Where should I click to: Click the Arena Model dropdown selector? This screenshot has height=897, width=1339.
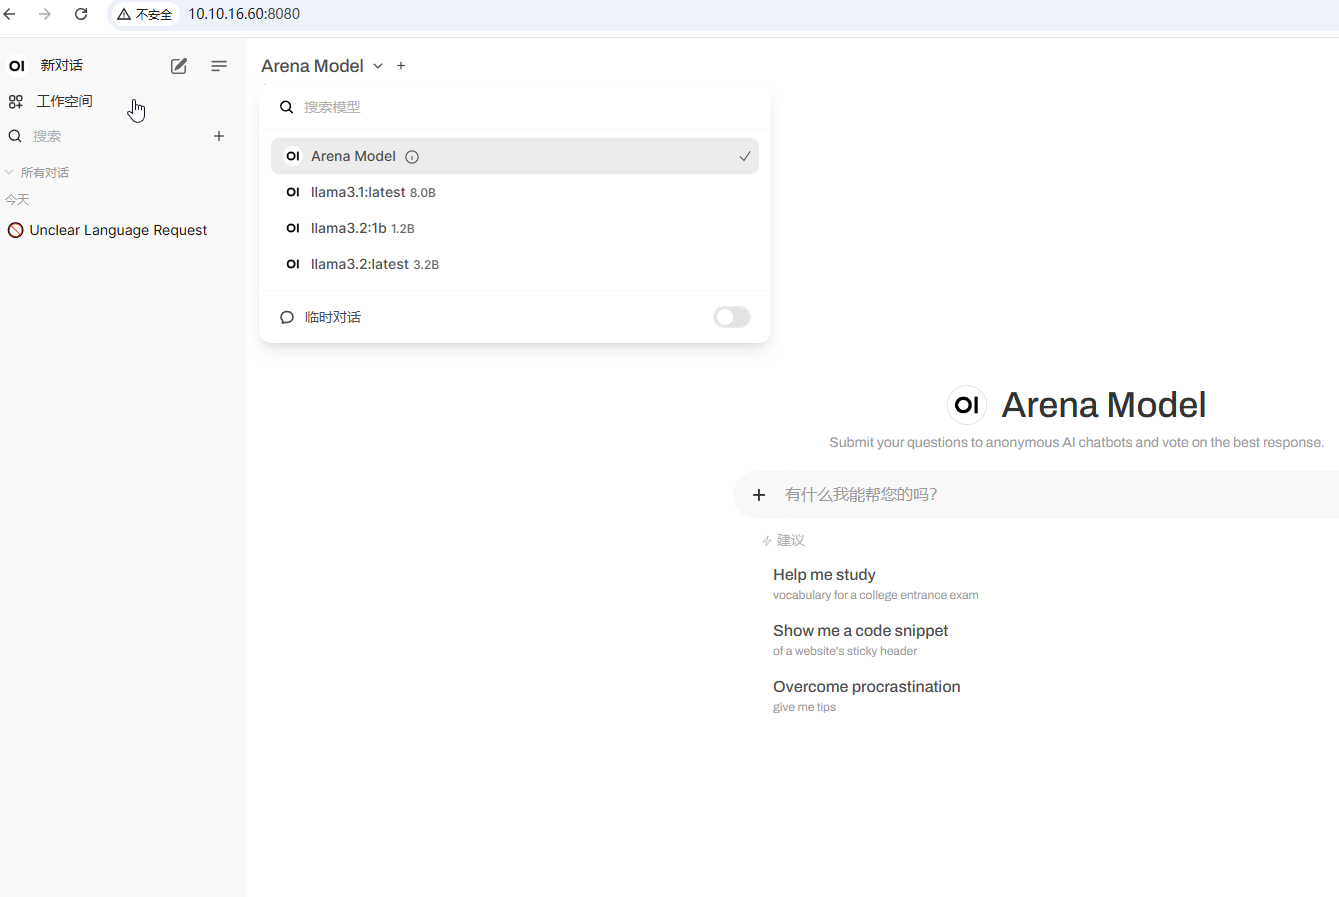322,66
